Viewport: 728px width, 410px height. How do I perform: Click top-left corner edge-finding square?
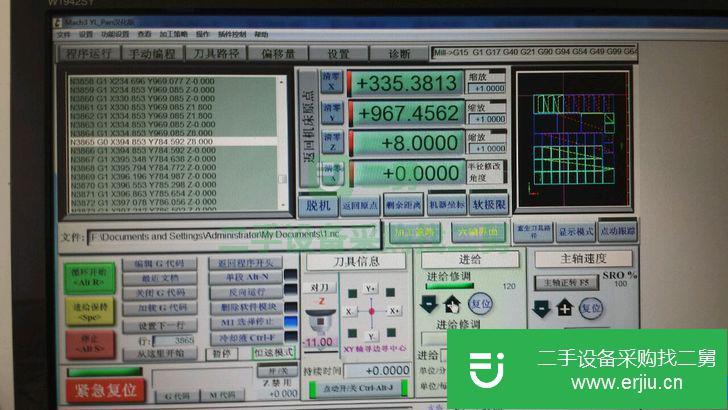[x=353, y=293]
